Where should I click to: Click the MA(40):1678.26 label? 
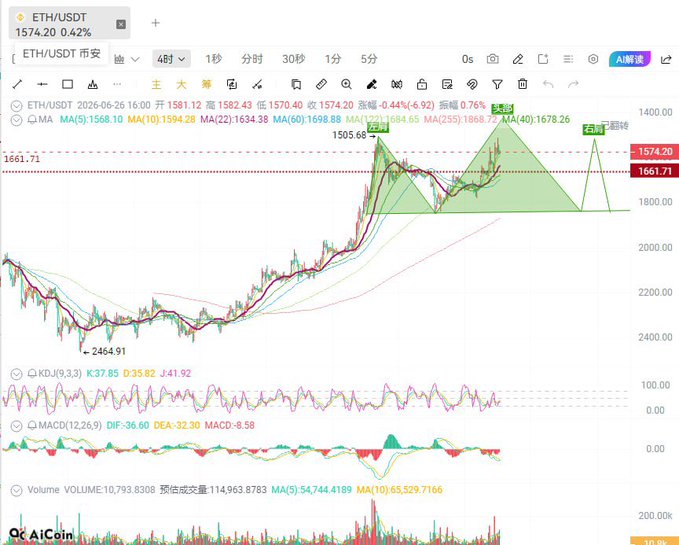[536, 119]
